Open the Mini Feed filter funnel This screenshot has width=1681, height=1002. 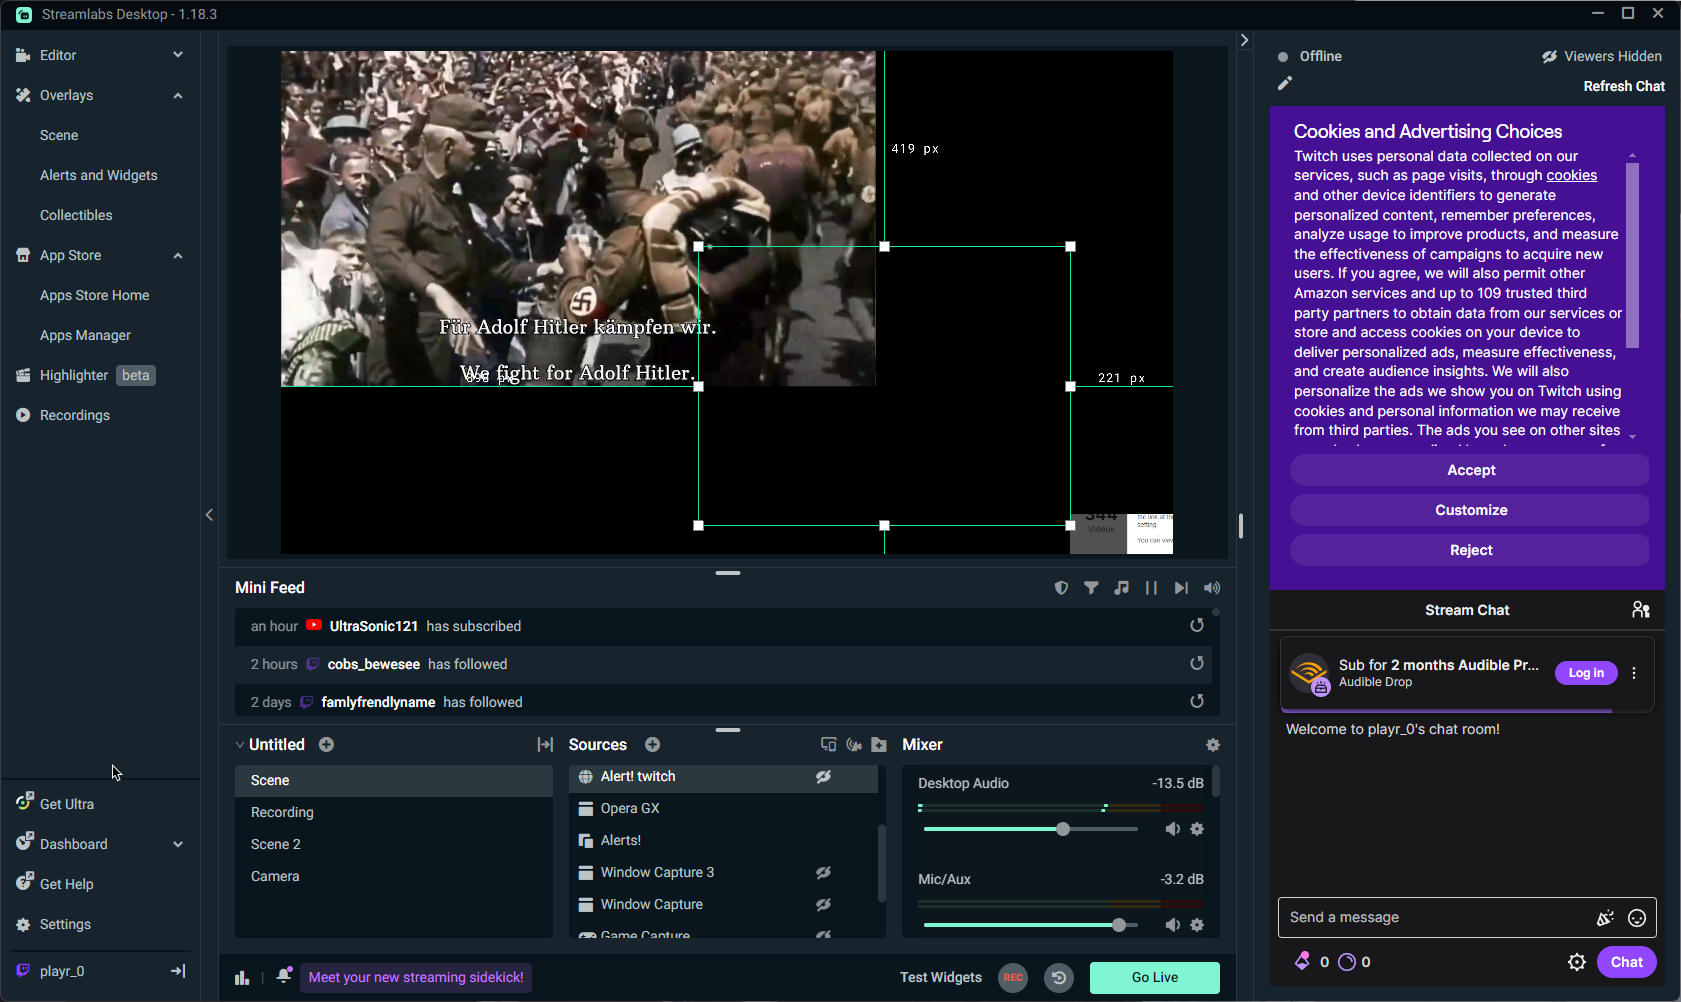tap(1092, 588)
